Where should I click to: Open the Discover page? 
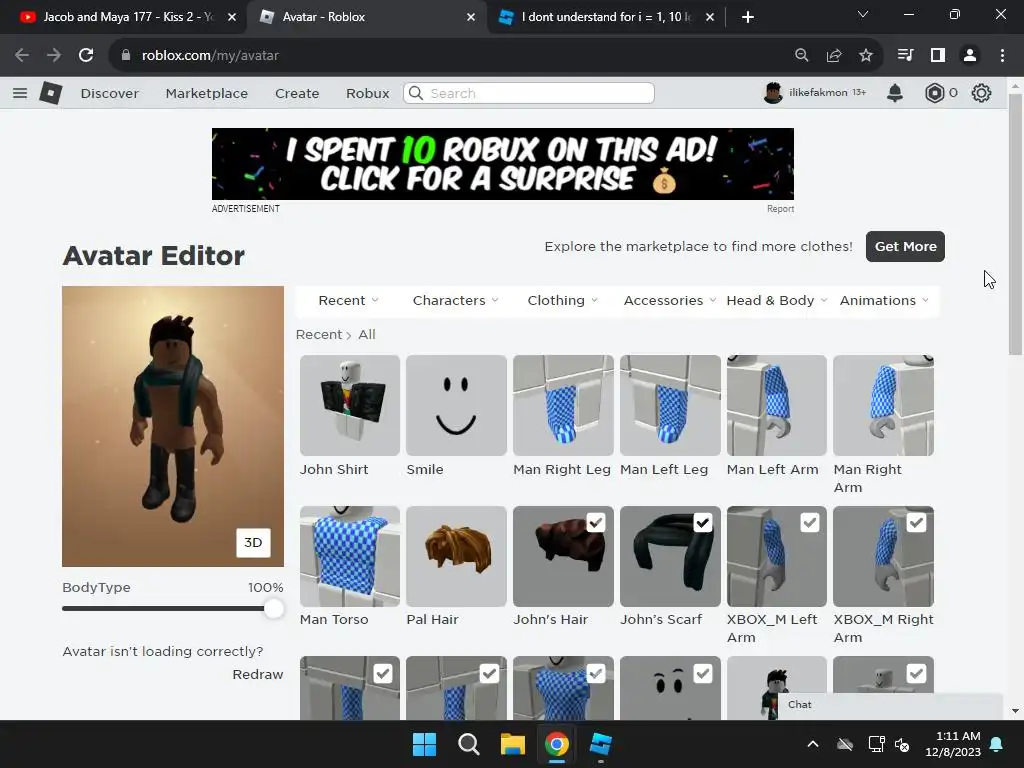(x=110, y=93)
